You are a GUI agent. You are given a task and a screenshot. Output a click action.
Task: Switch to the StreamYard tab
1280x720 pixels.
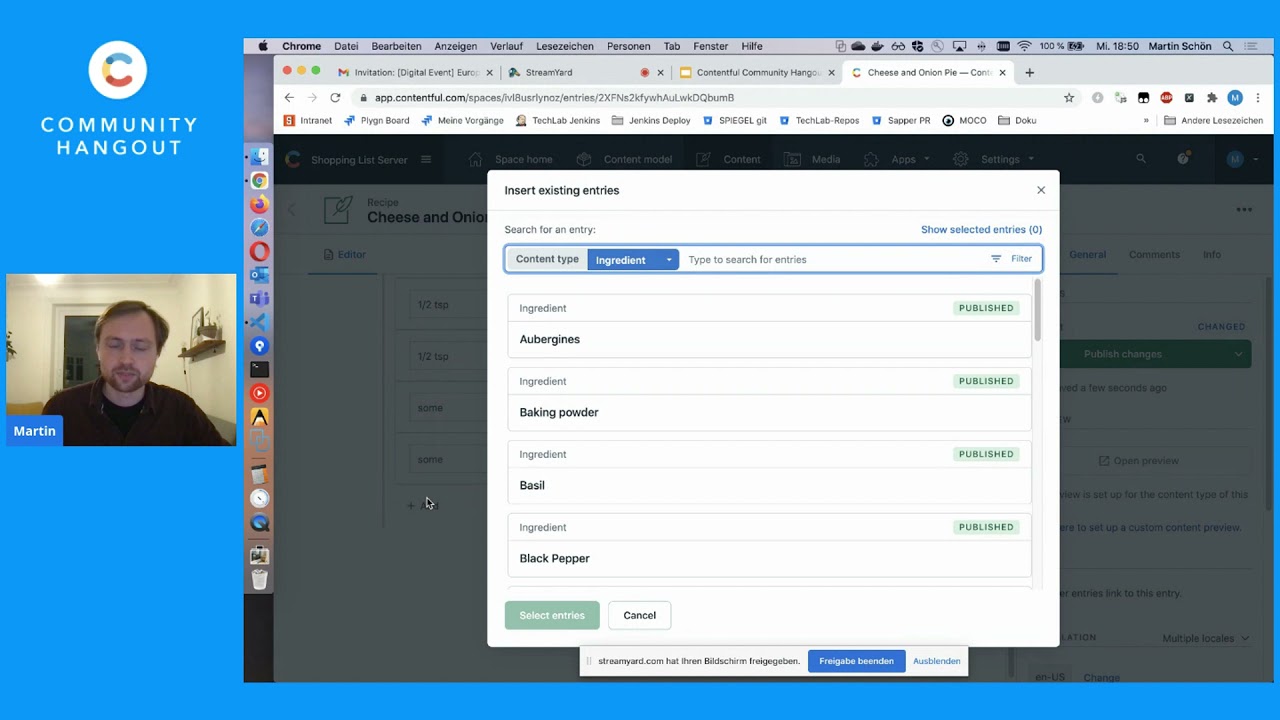[585, 73]
